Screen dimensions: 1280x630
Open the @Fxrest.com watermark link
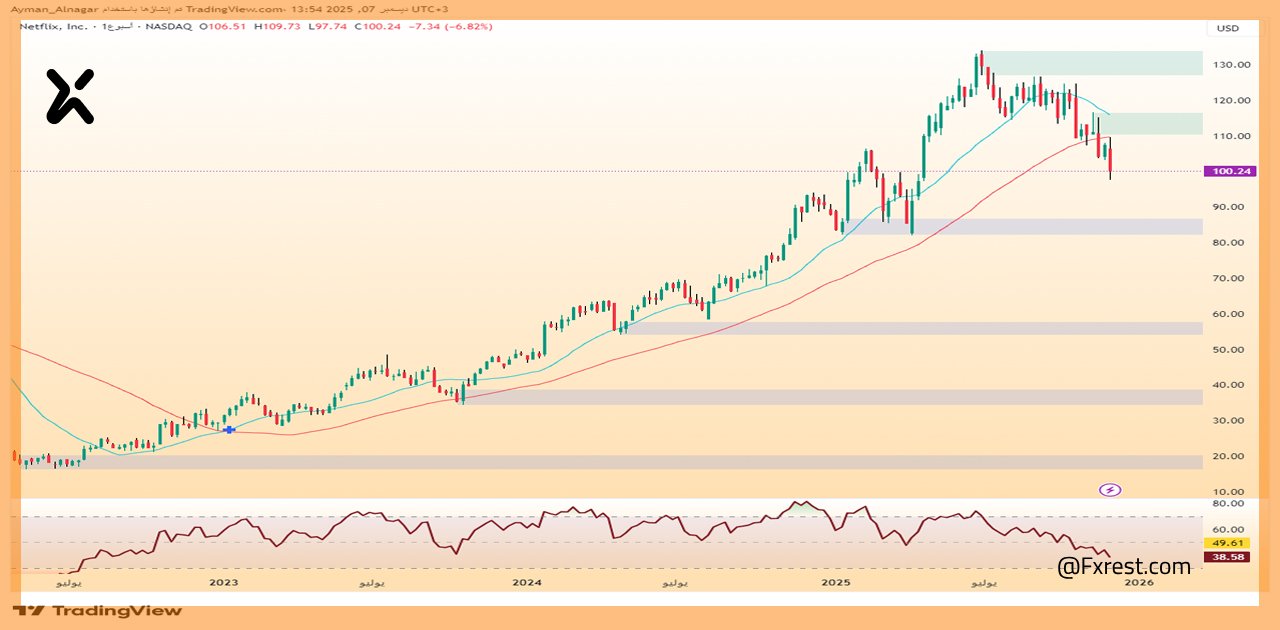1124,567
